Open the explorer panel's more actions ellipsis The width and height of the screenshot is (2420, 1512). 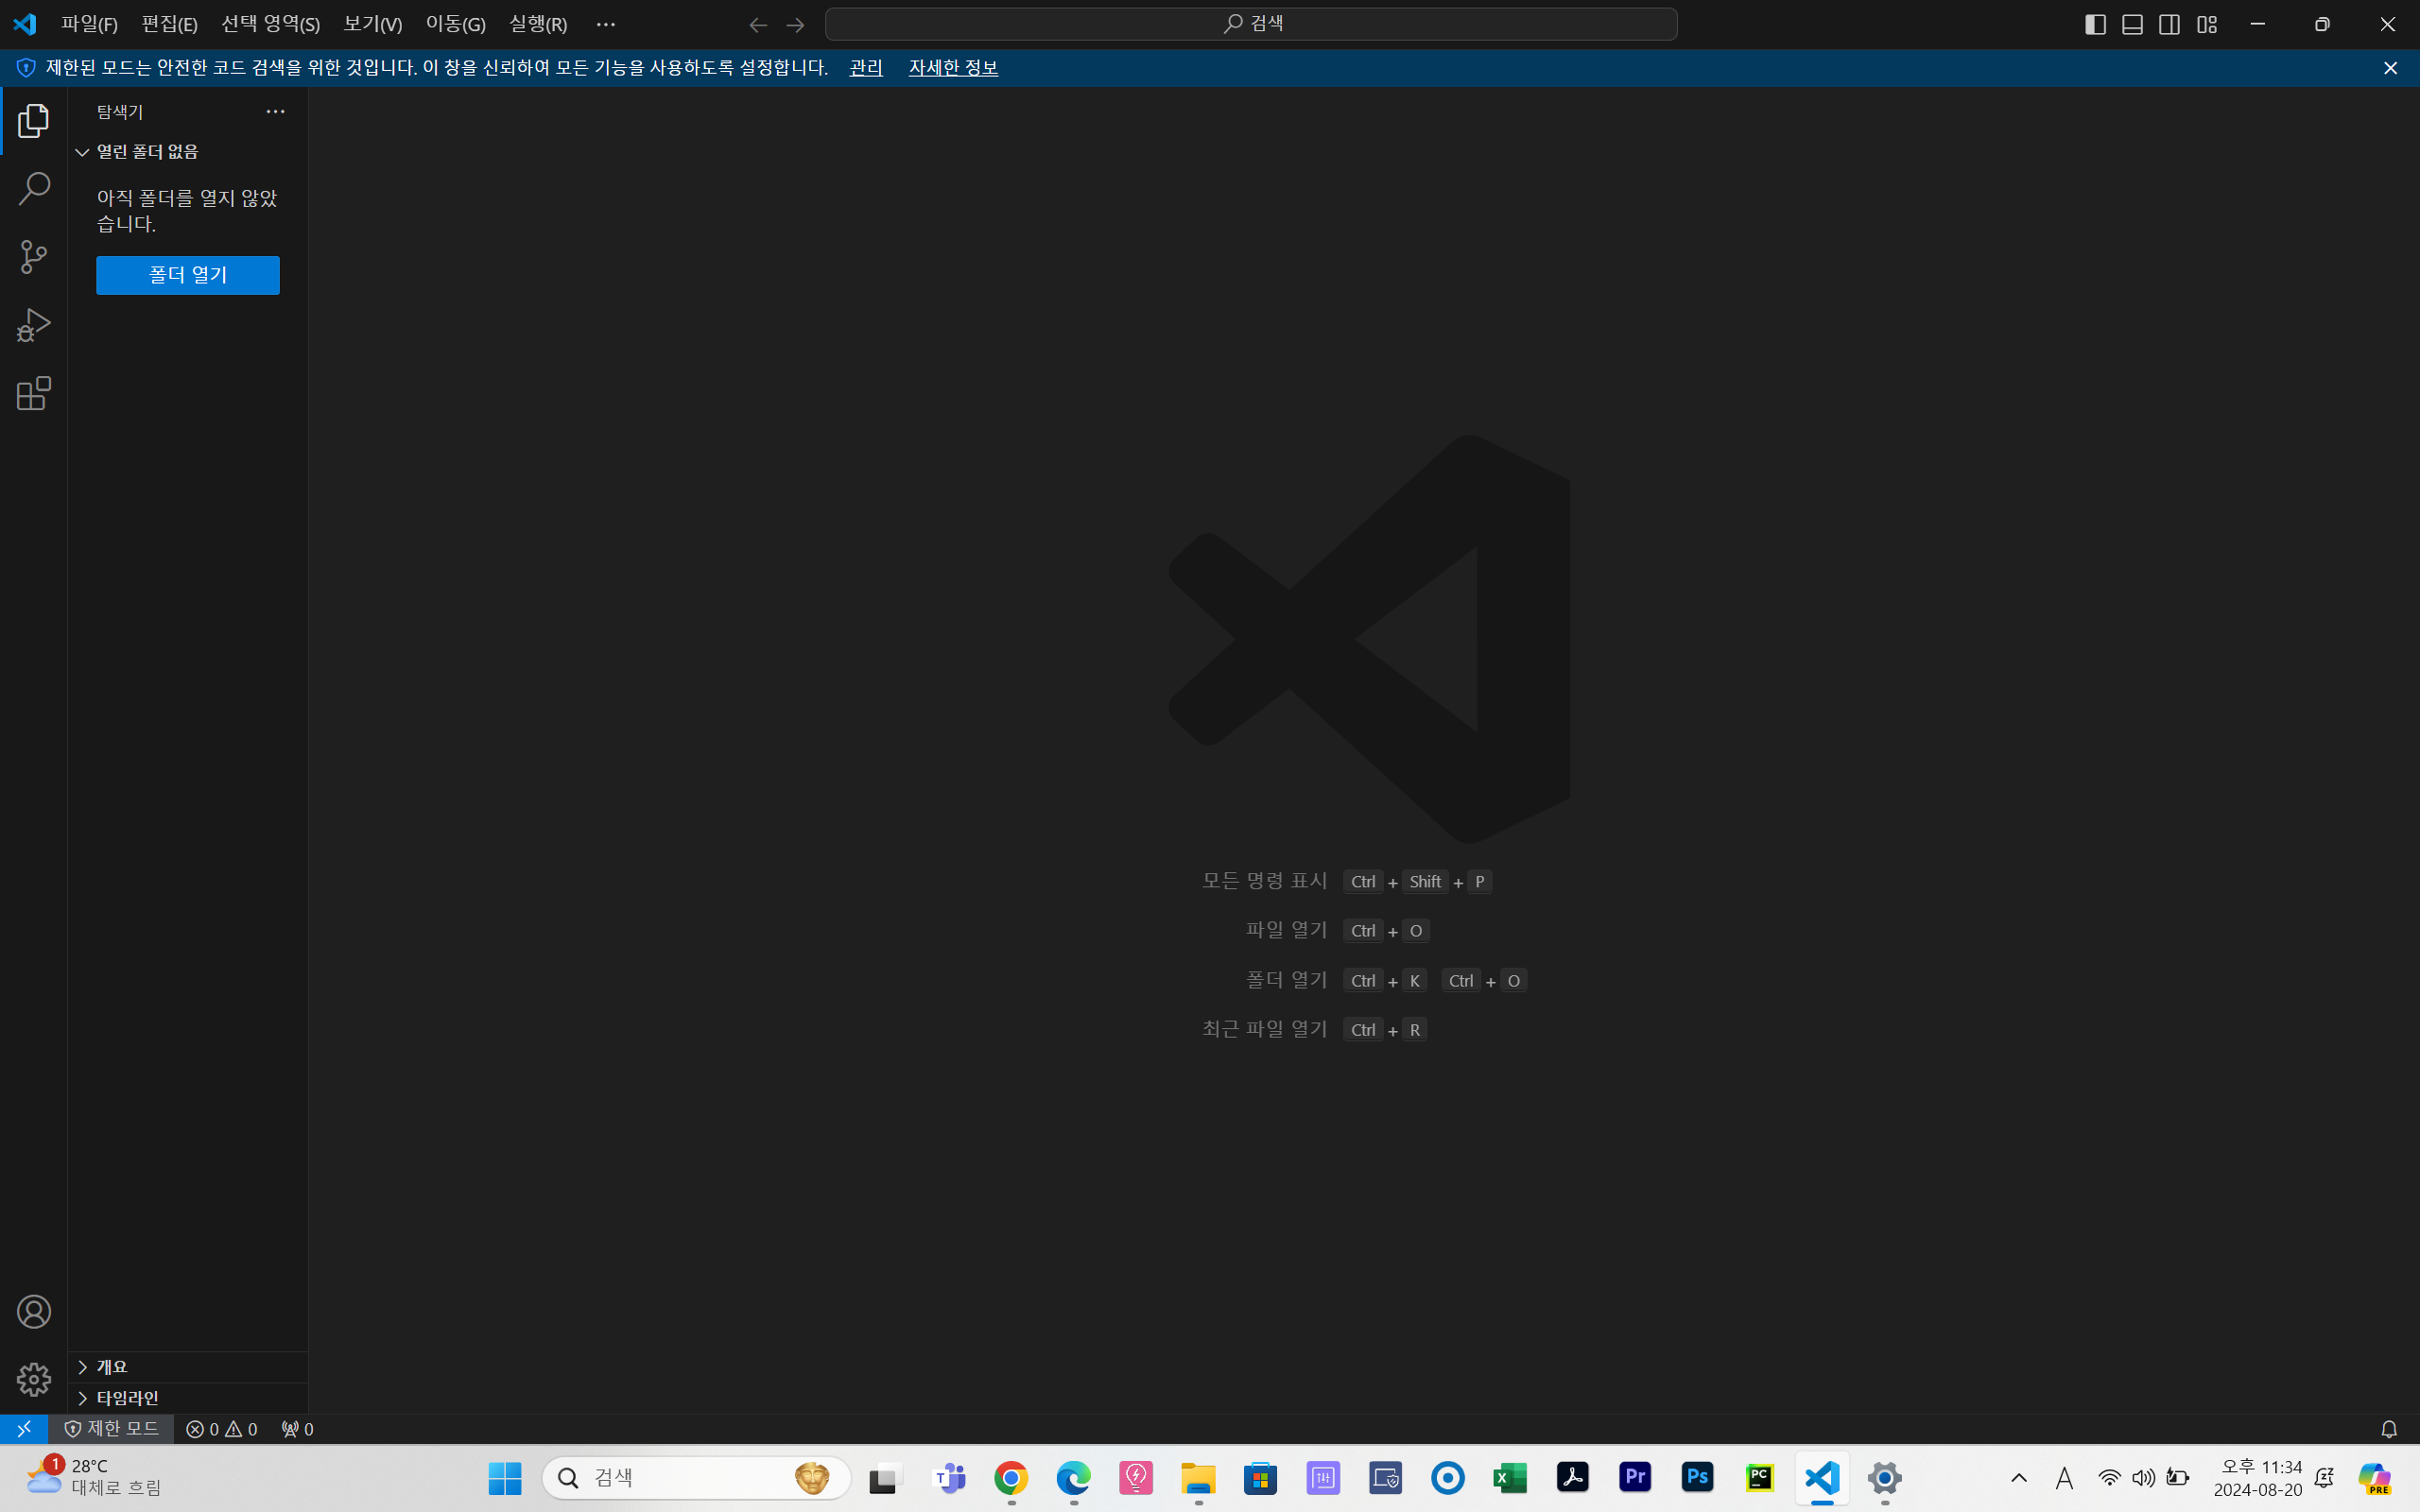pos(275,112)
